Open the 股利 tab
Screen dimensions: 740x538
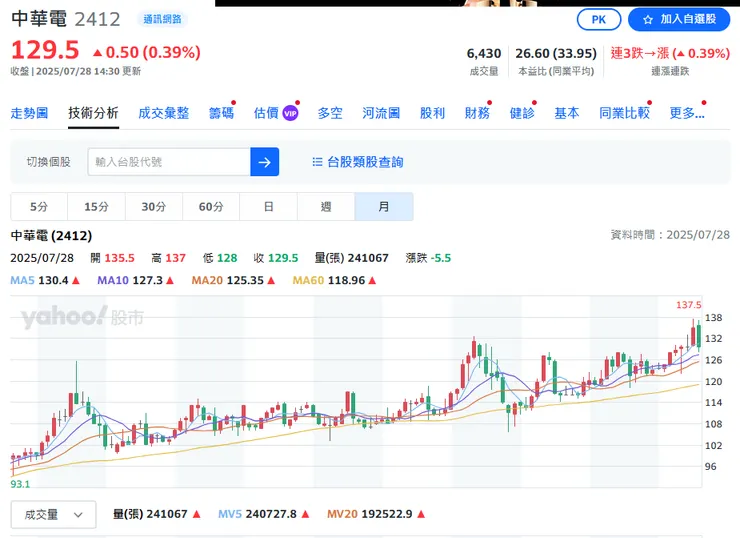point(432,113)
